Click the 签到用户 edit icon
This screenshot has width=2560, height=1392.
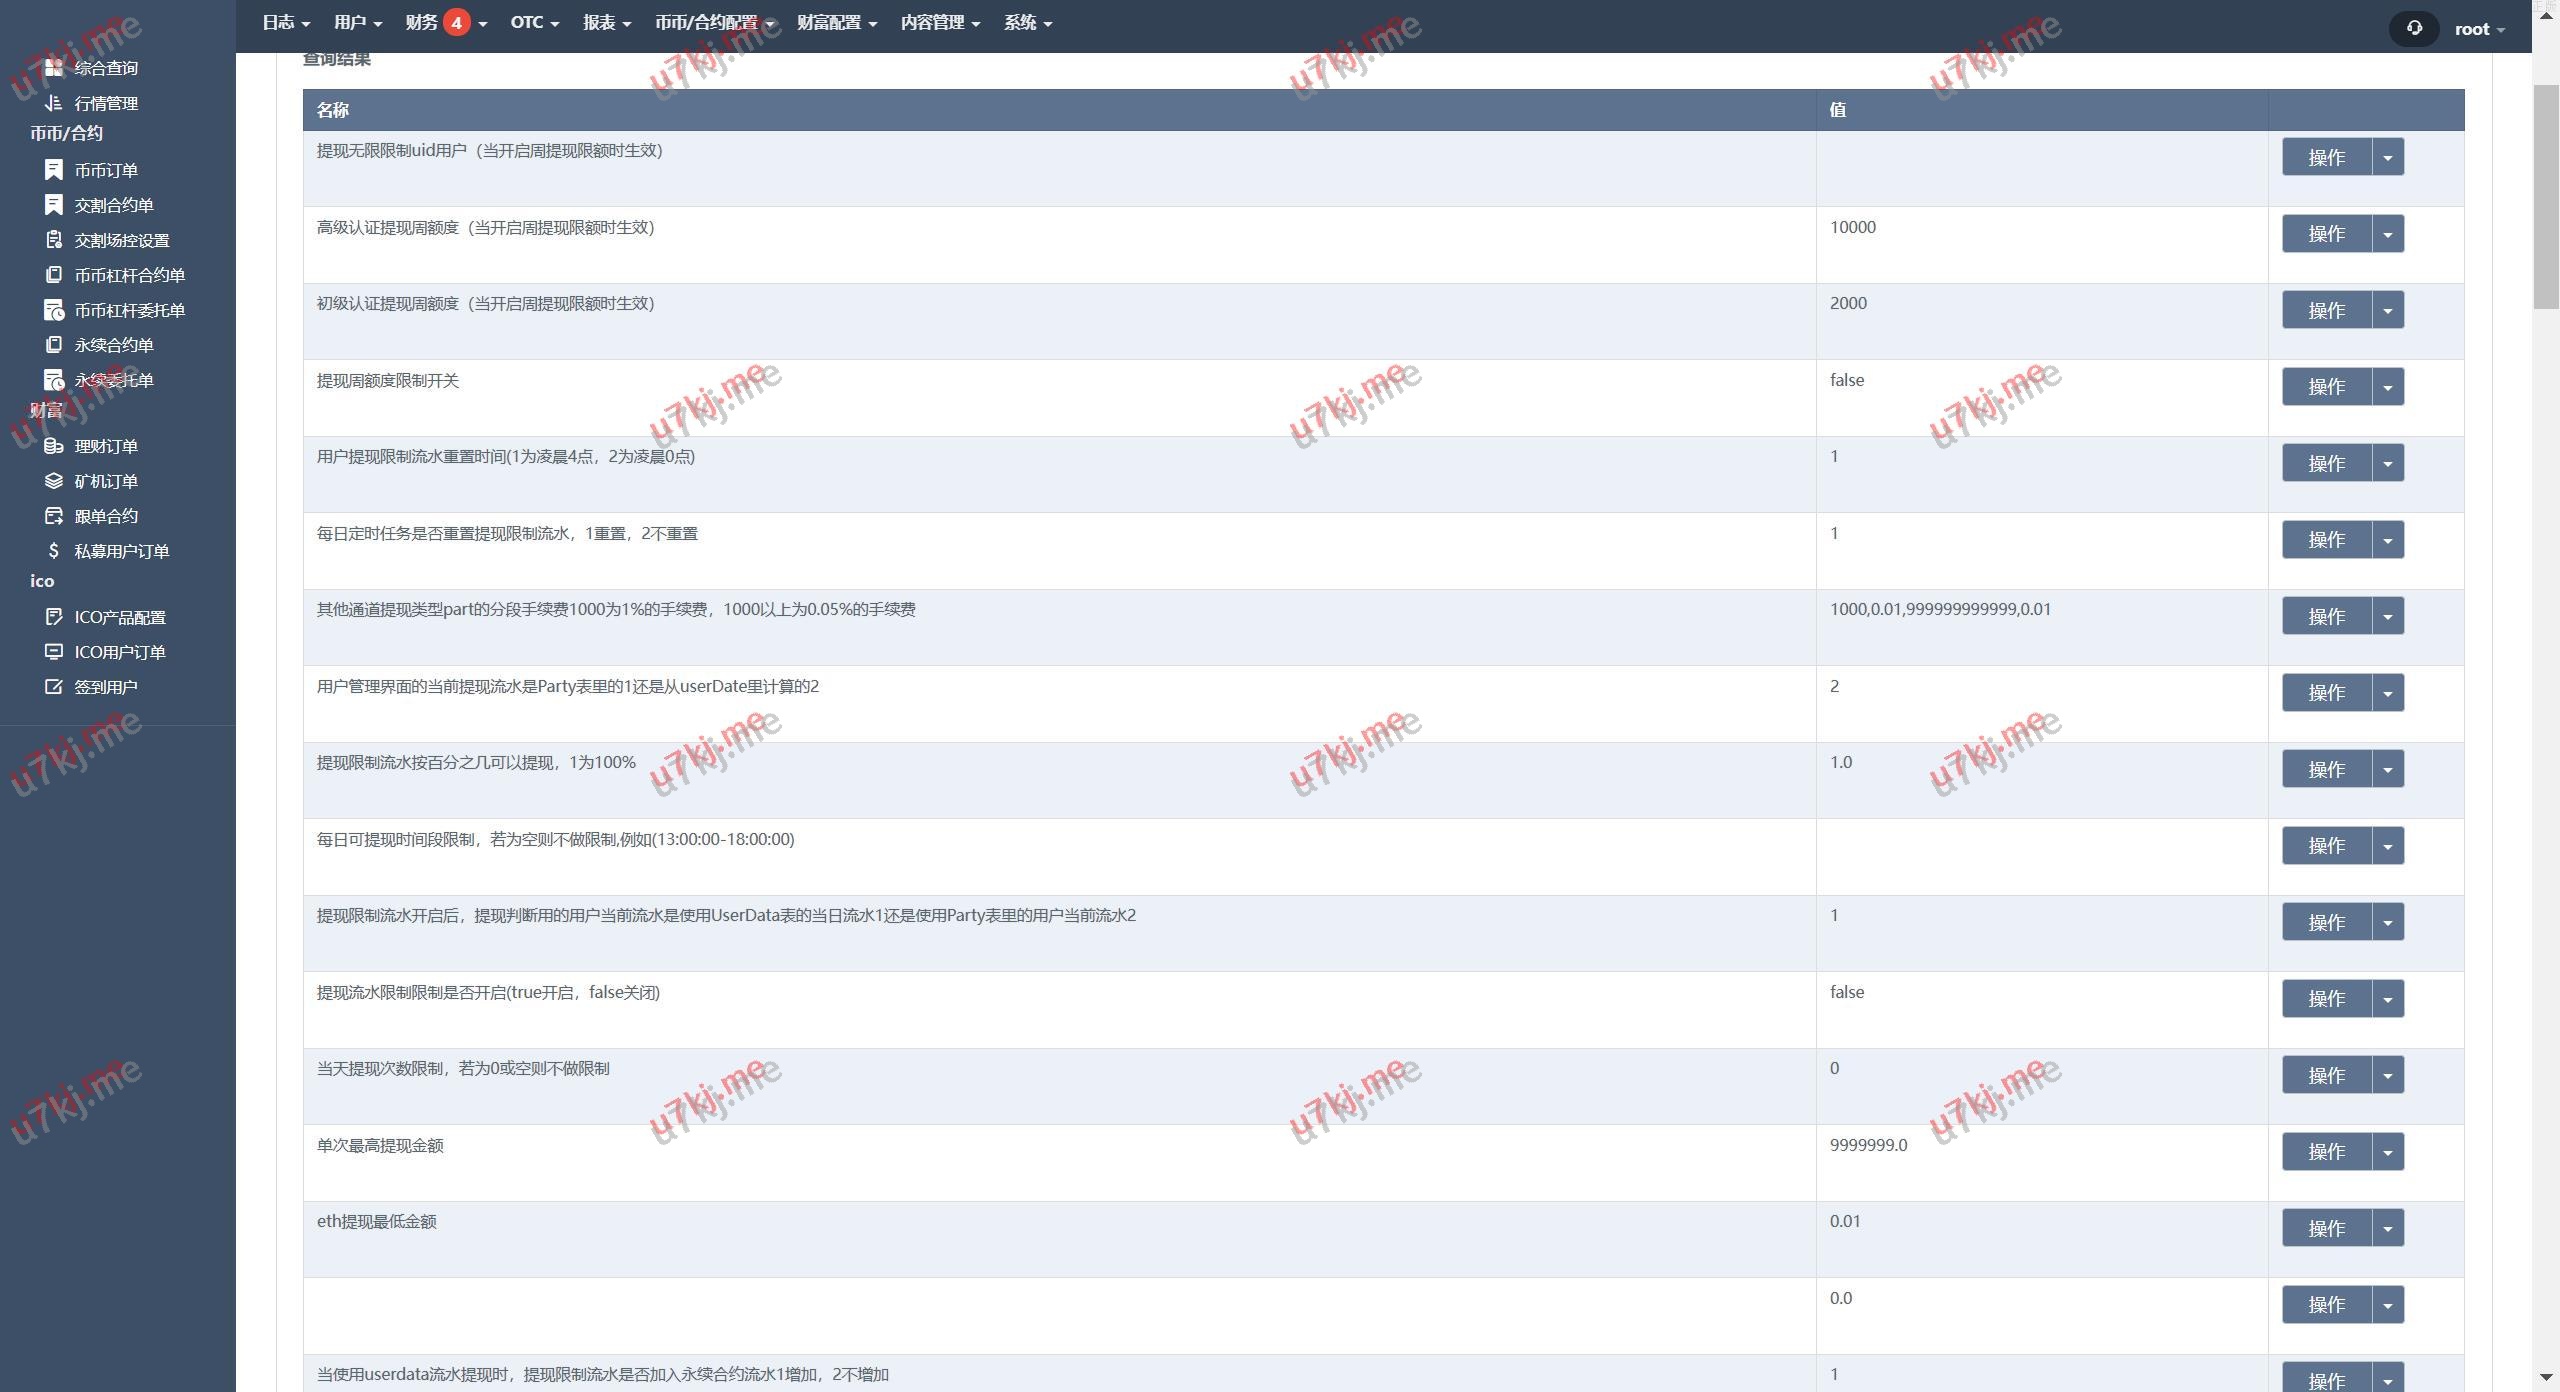(54, 687)
